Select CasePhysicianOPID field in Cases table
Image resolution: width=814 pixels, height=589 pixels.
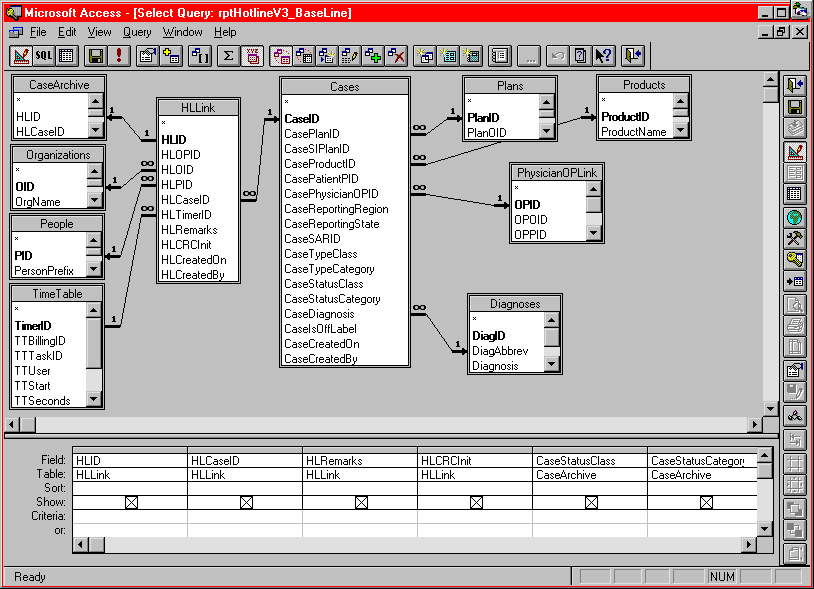tap(331, 194)
